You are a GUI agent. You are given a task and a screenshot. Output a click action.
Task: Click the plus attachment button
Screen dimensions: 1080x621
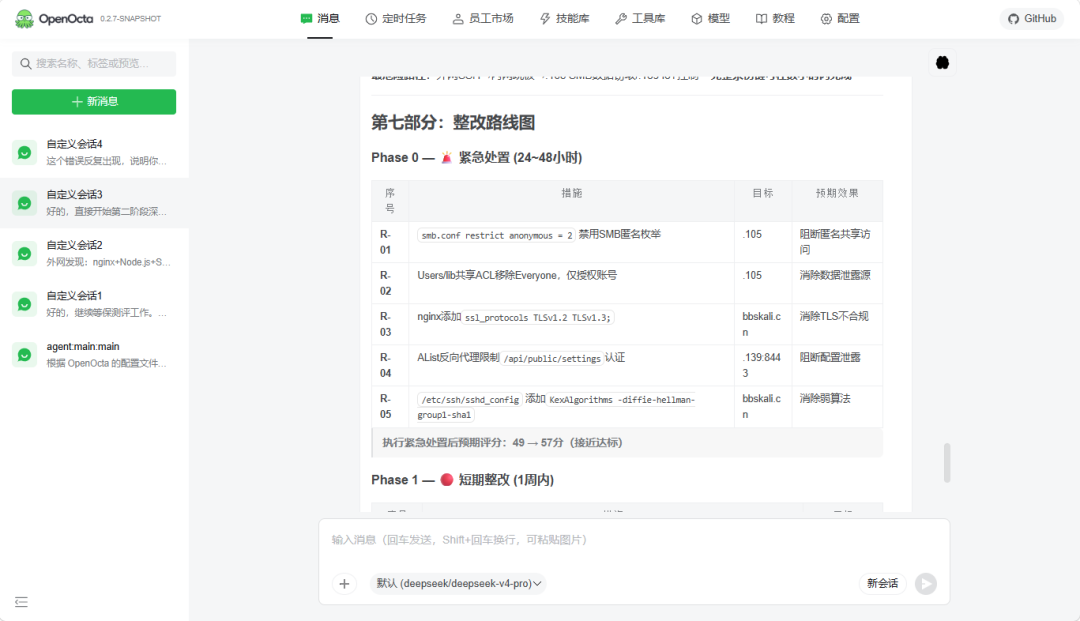click(x=344, y=584)
